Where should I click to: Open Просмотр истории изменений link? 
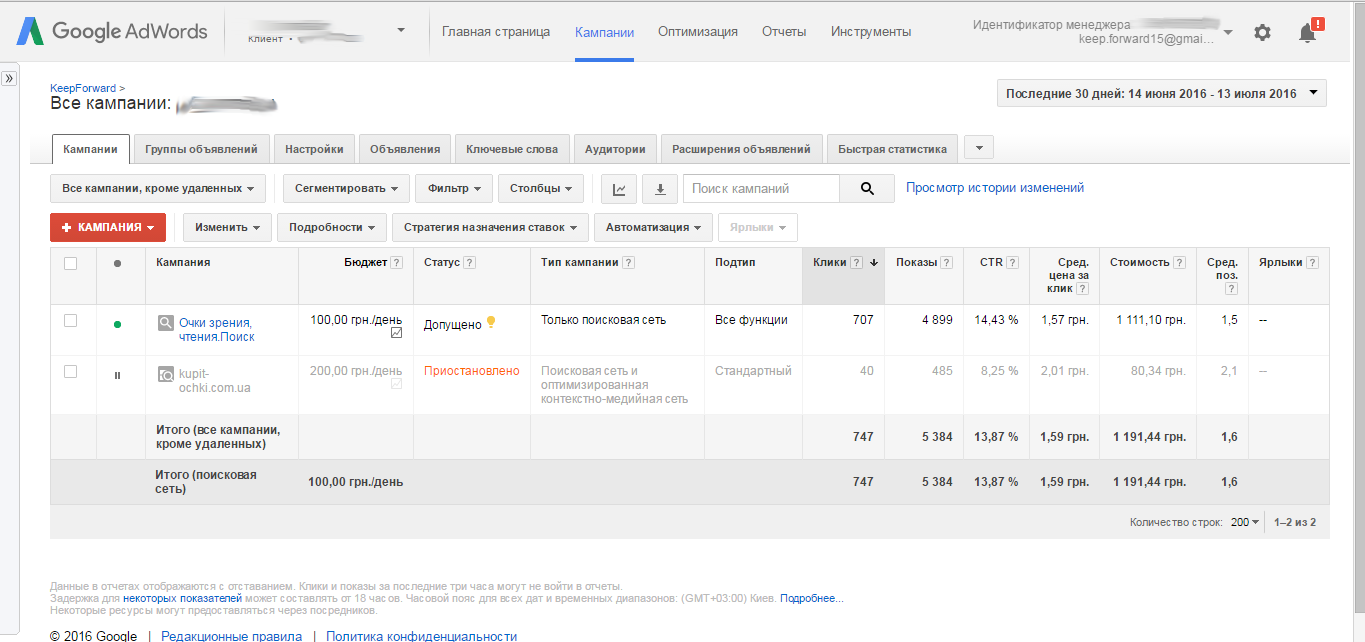point(996,188)
